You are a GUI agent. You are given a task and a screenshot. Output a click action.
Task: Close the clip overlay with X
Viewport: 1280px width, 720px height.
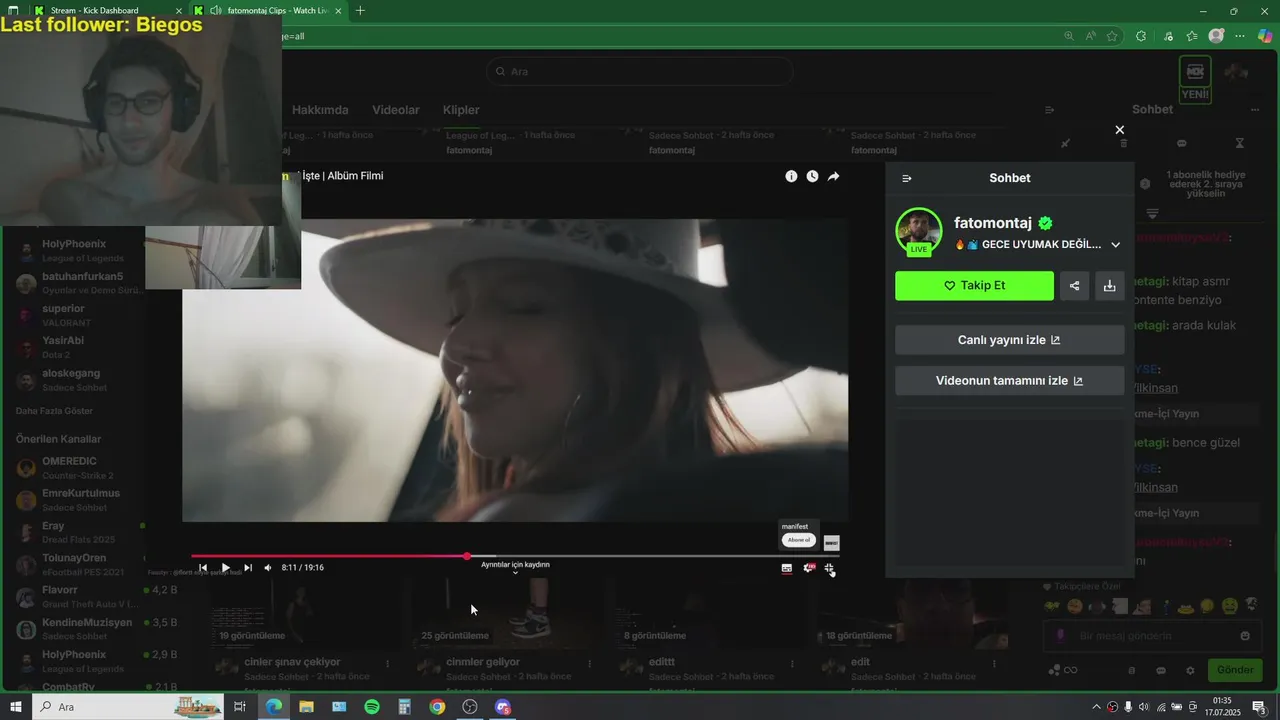1120,130
